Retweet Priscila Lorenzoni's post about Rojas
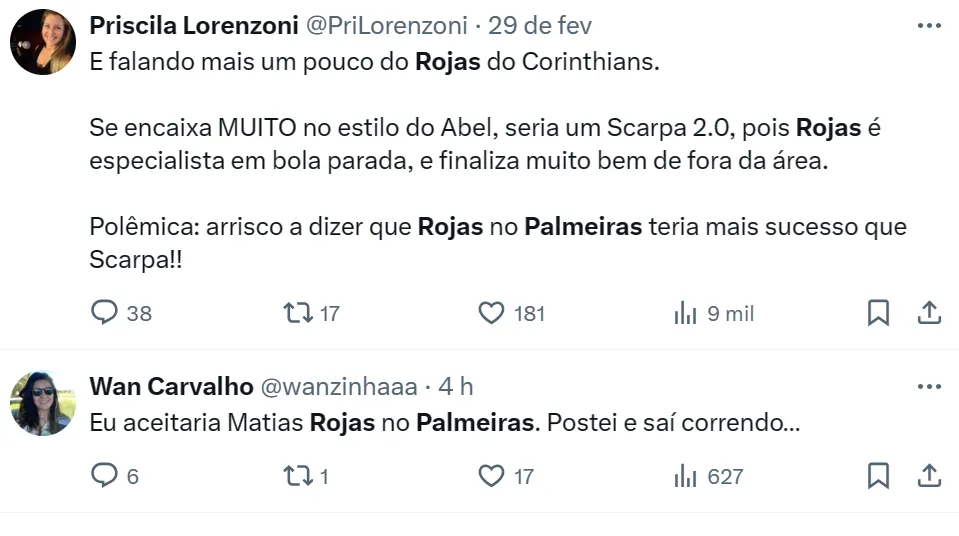Image resolution: width=959 pixels, height=536 pixels. click(x=298, y=313)
